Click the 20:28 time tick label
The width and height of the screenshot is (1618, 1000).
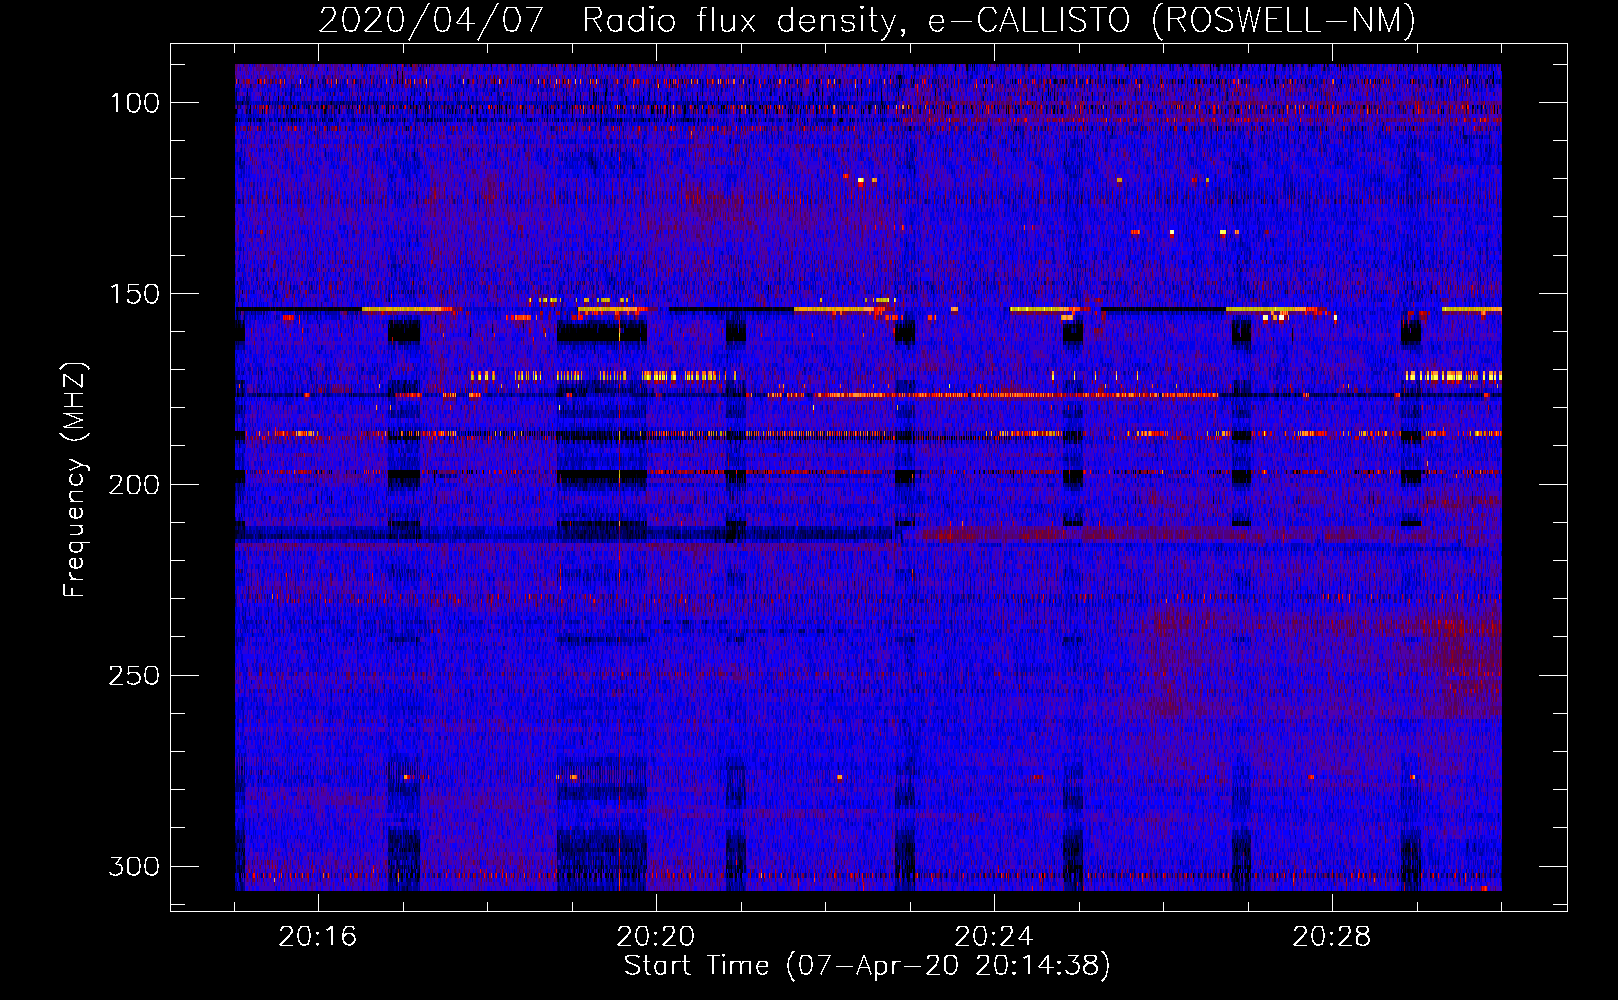pos(1332,937)
